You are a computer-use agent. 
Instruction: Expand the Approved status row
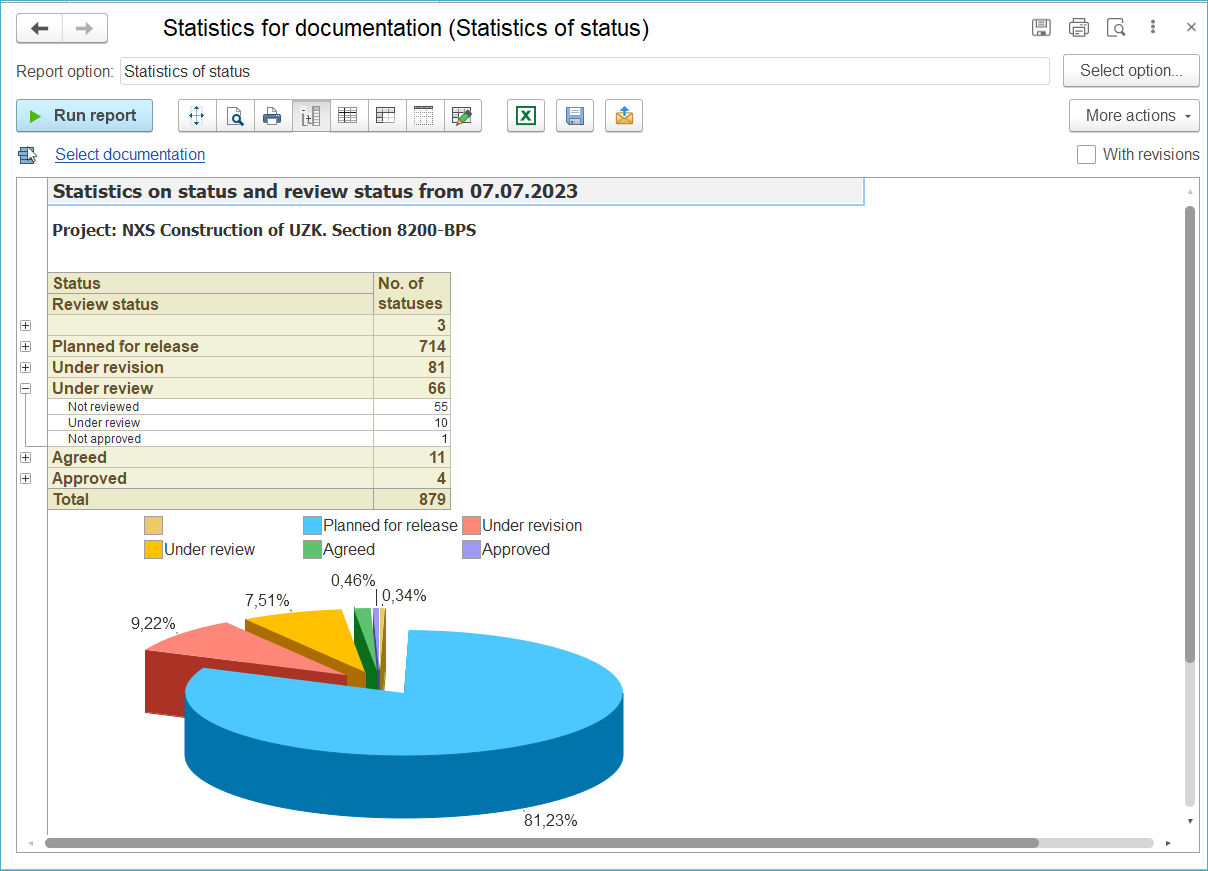point(26,479)
